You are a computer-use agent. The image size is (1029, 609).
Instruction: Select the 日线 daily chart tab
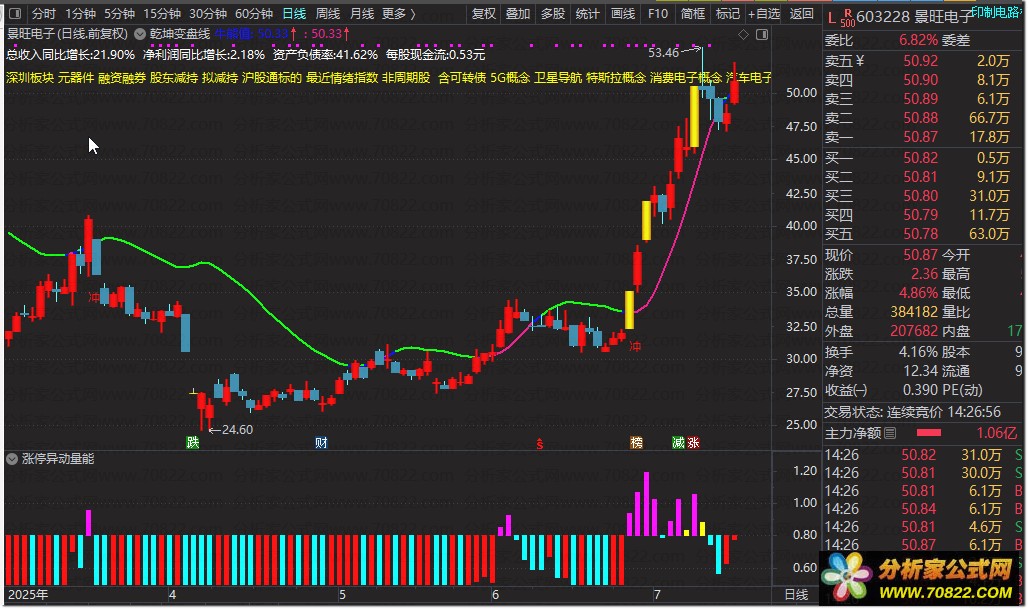coord(294,13)
